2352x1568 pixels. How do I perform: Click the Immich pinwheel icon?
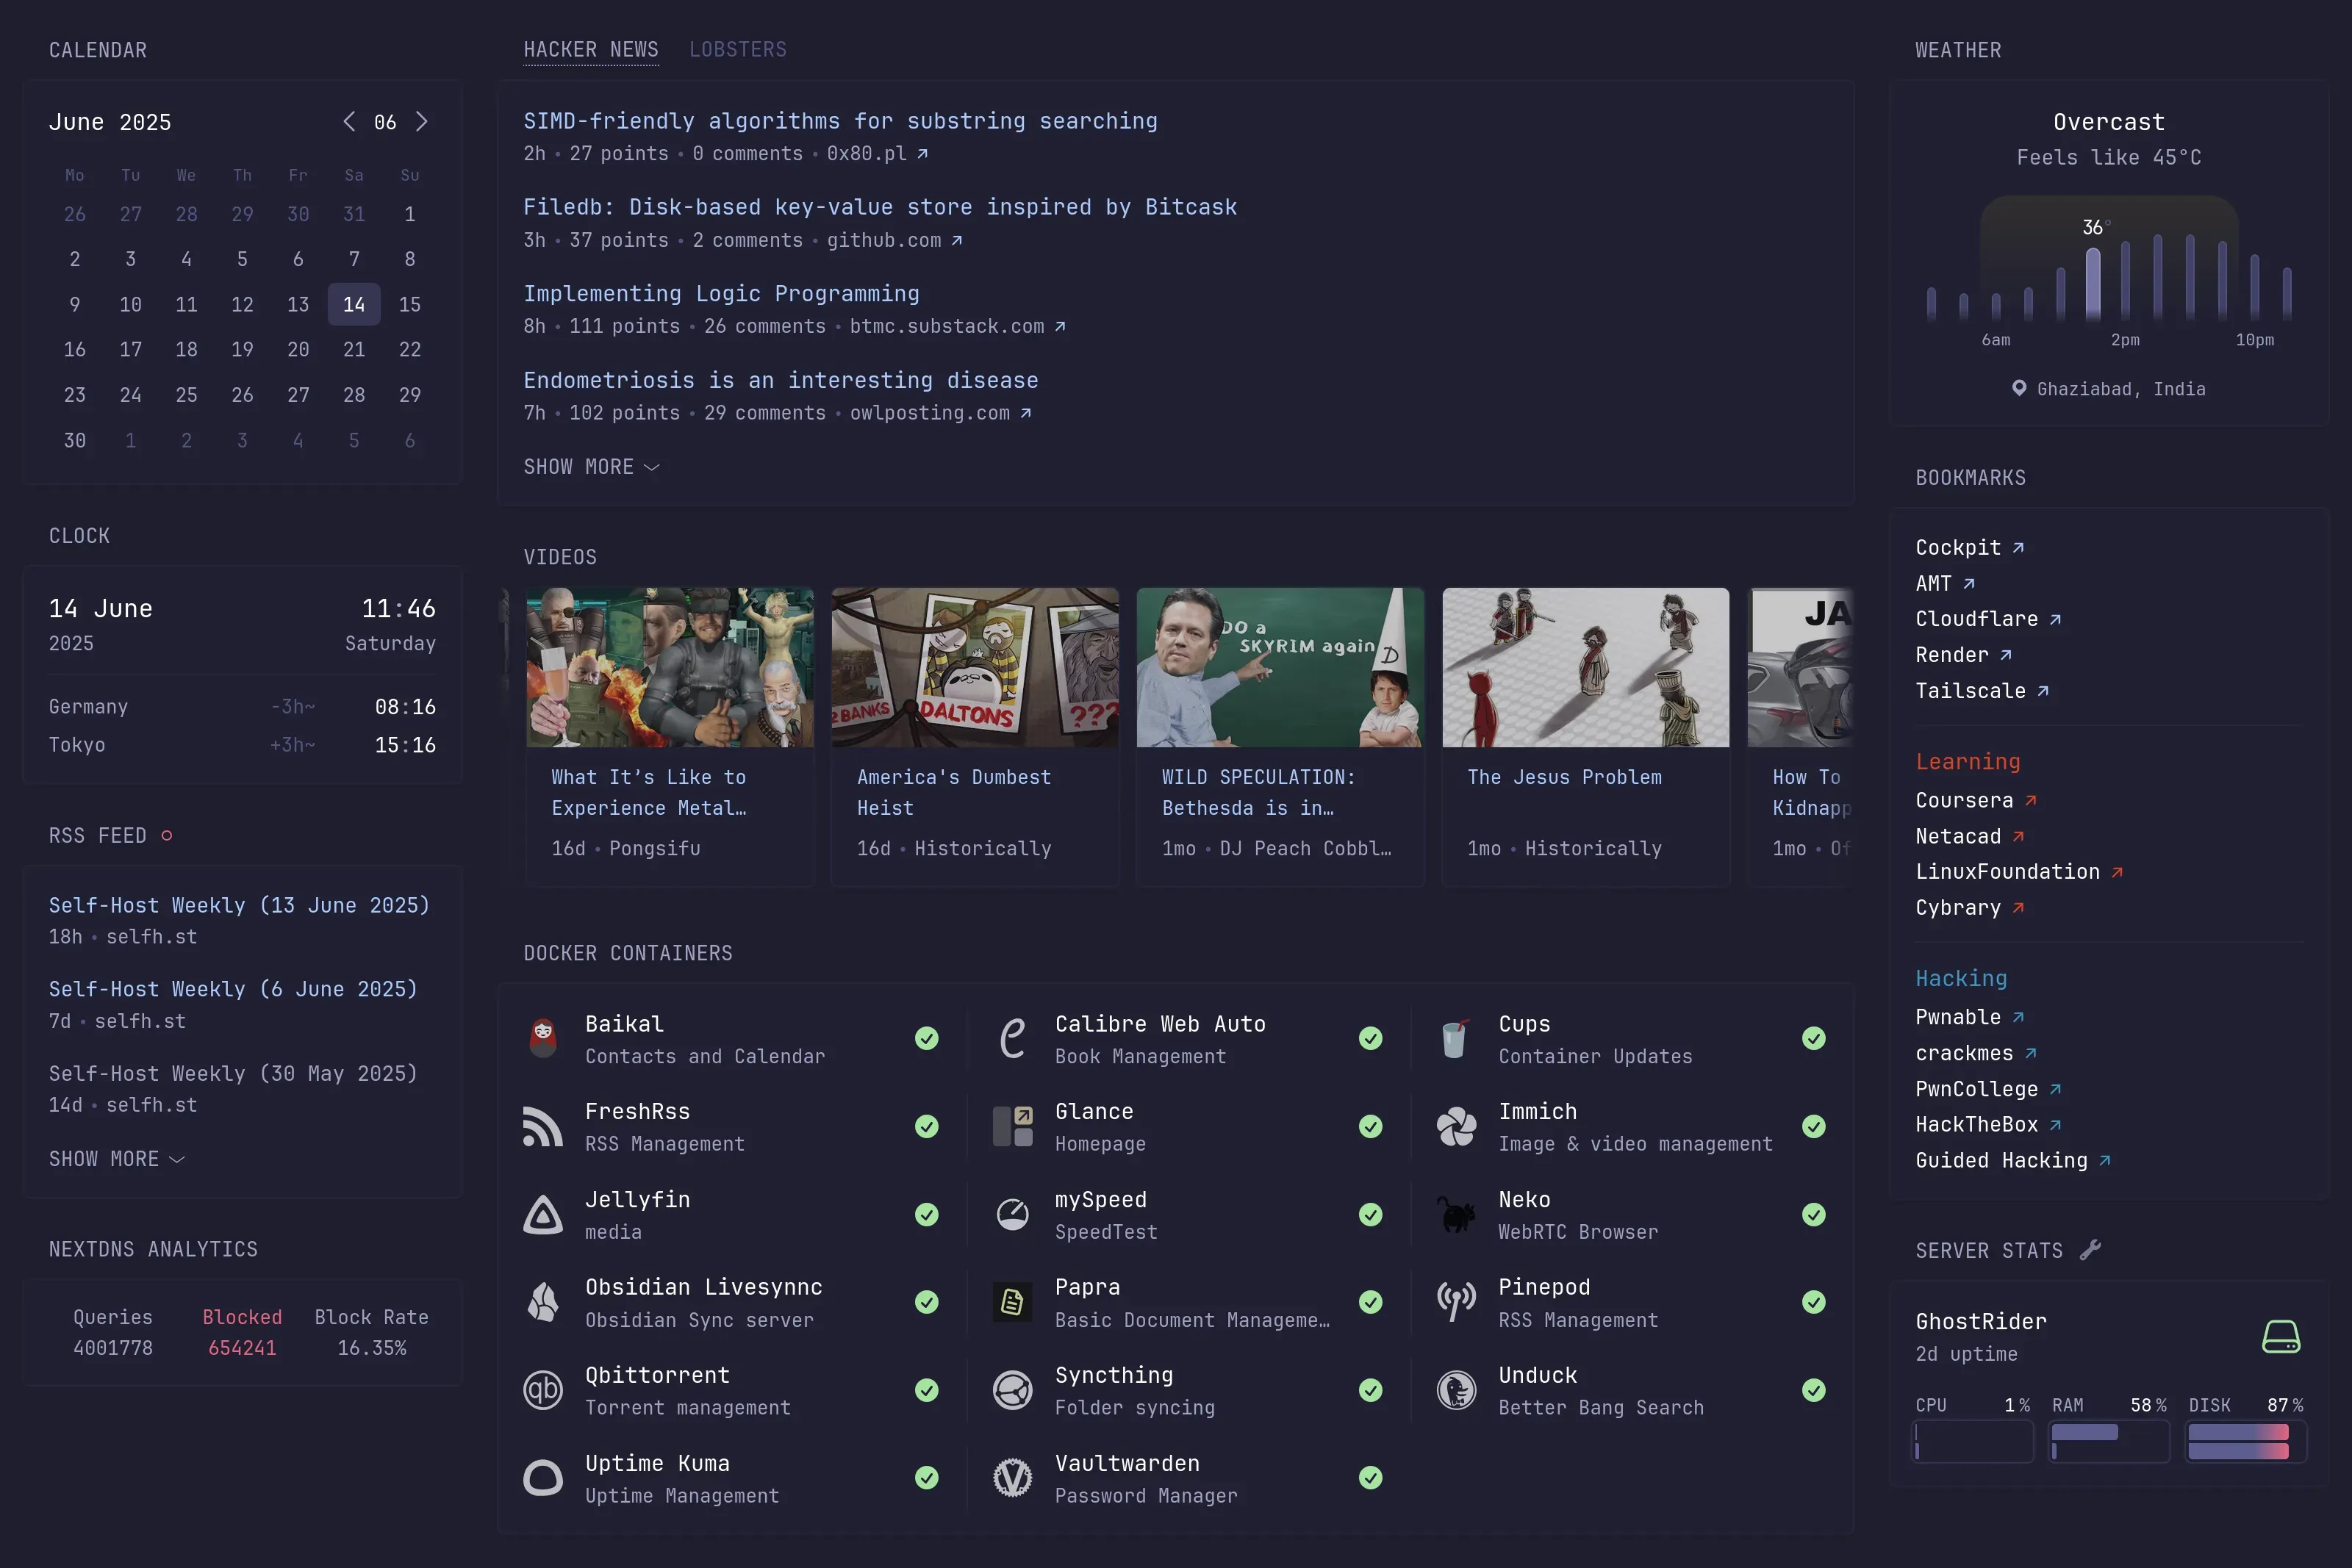point(1456,1127)
